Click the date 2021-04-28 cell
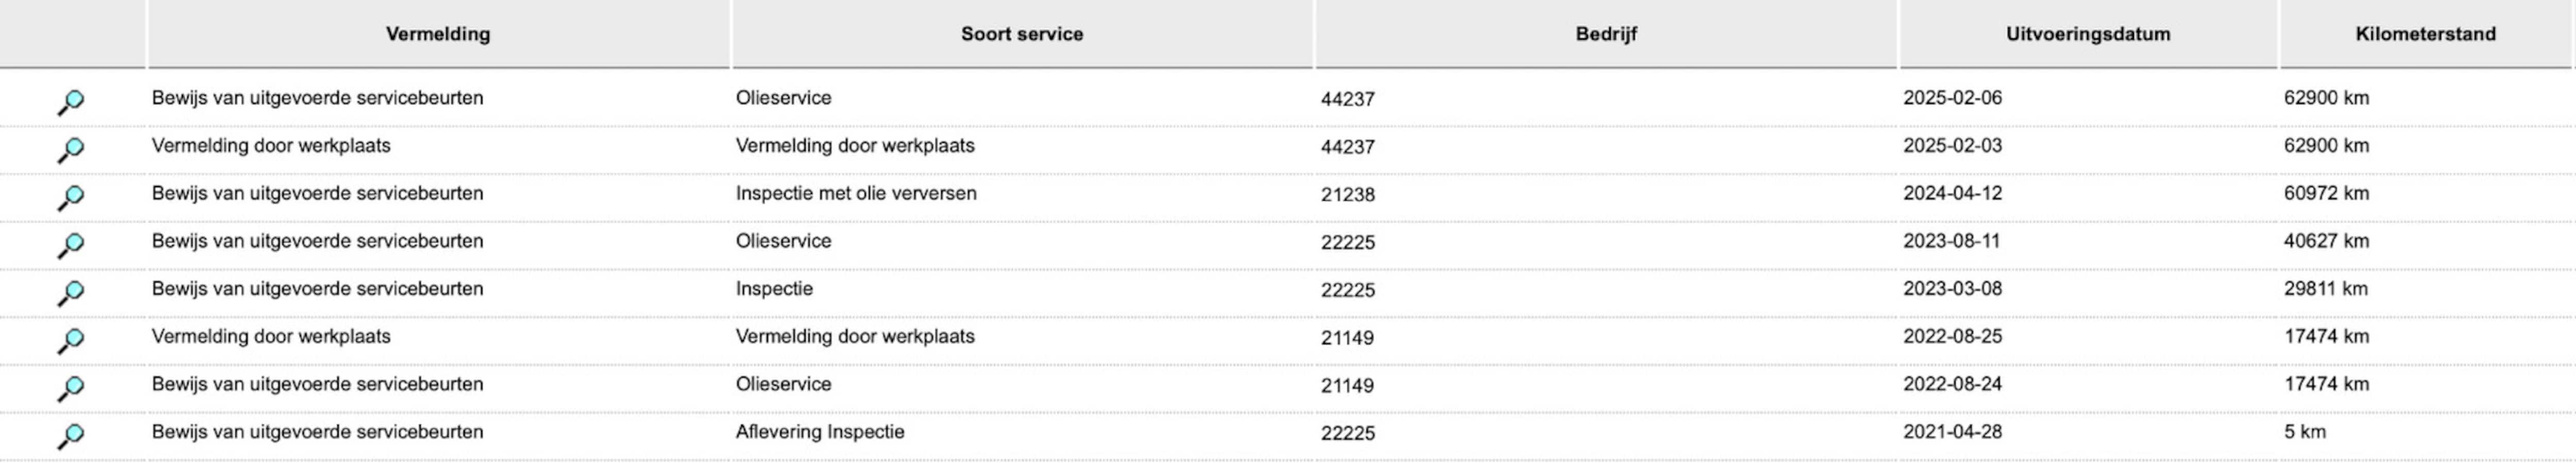 tap(1952, 432)
